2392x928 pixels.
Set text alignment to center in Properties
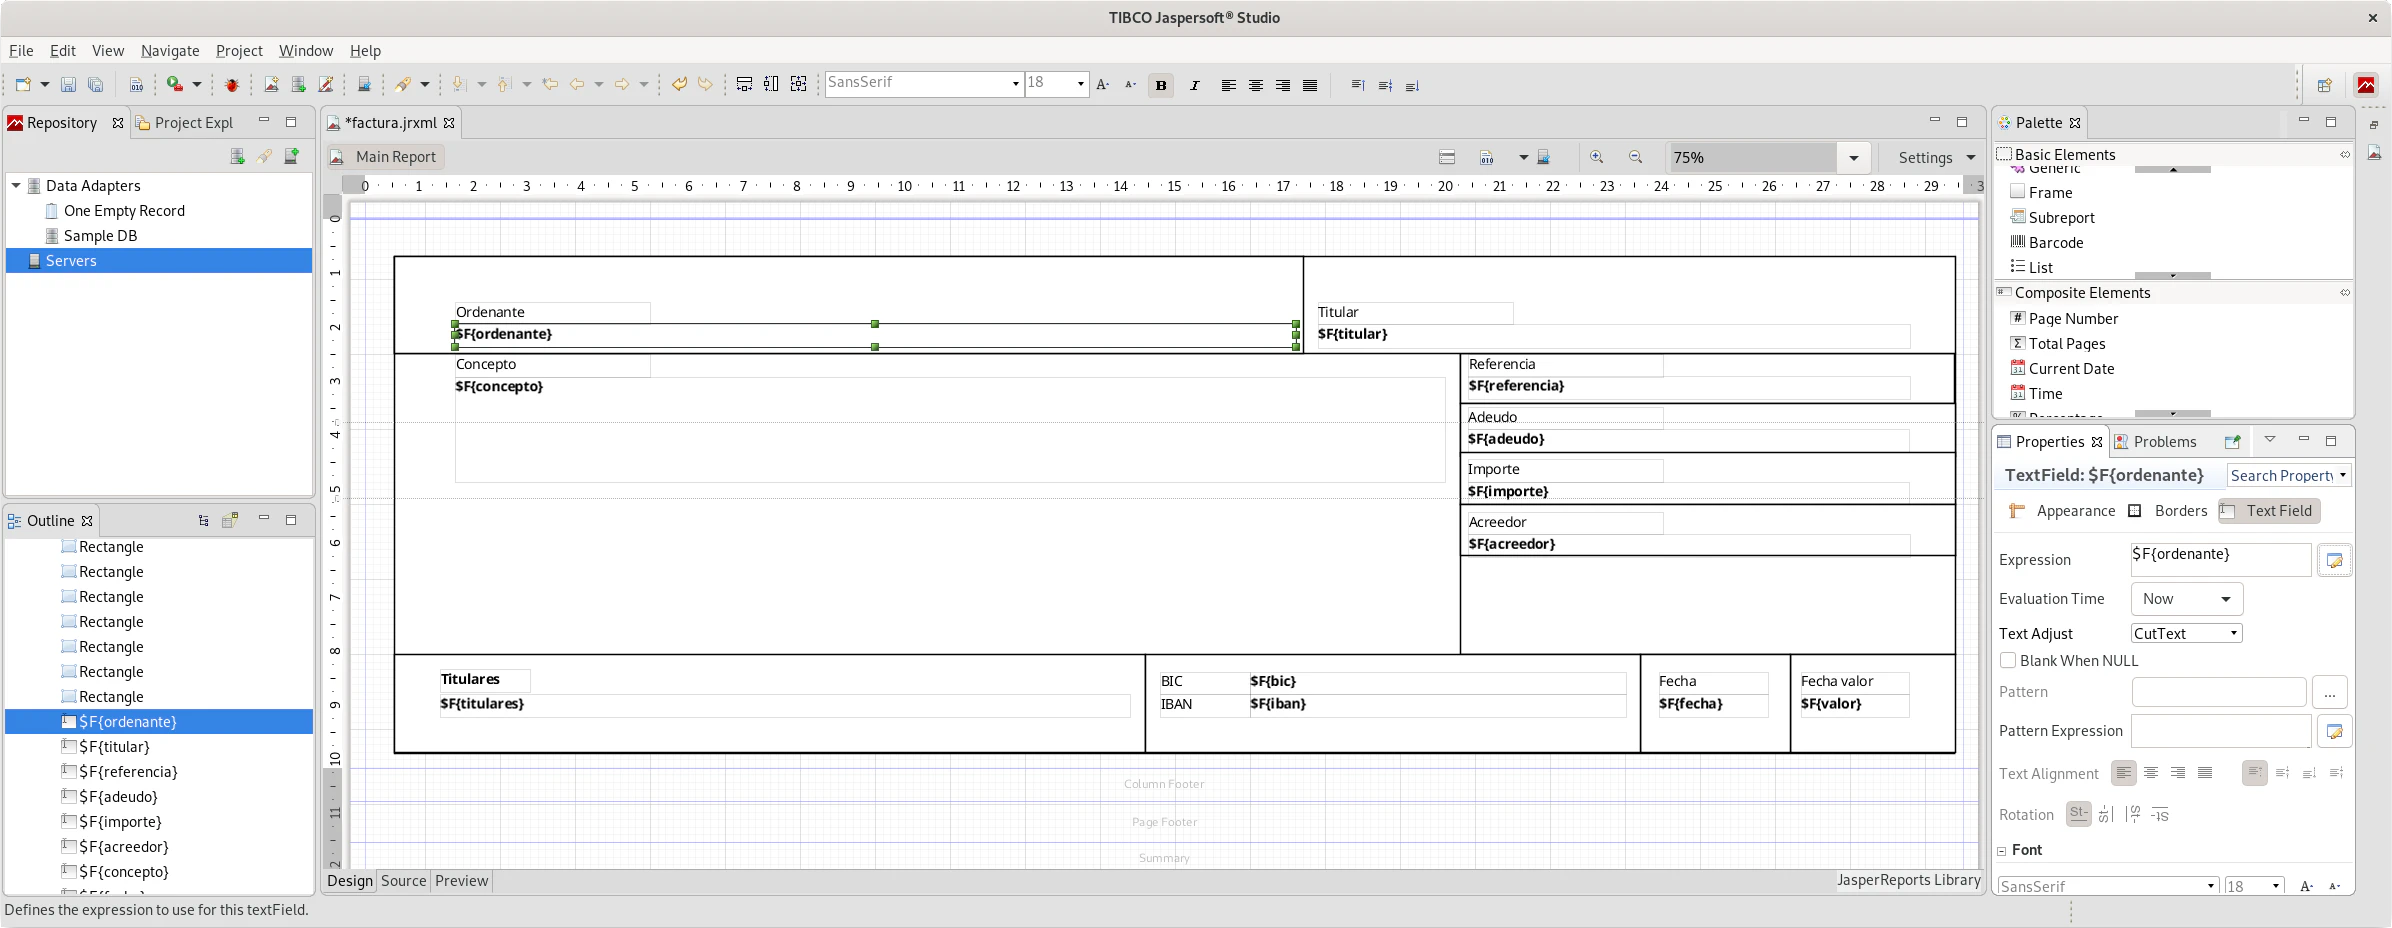[x=2152, y=772]
